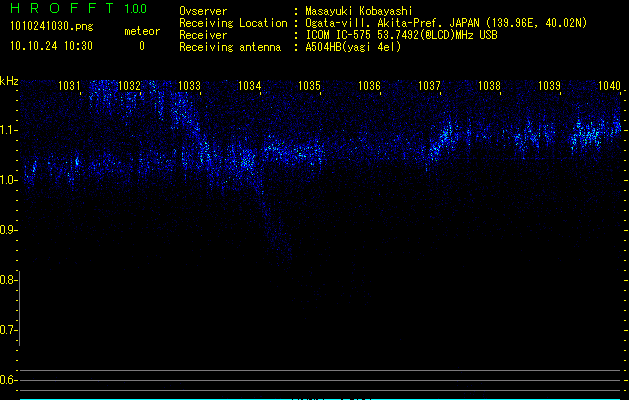Click the 1036 time marker
The height and width of the screenshot is (400, 629).
pyautogui.click(x=369, y=86)
